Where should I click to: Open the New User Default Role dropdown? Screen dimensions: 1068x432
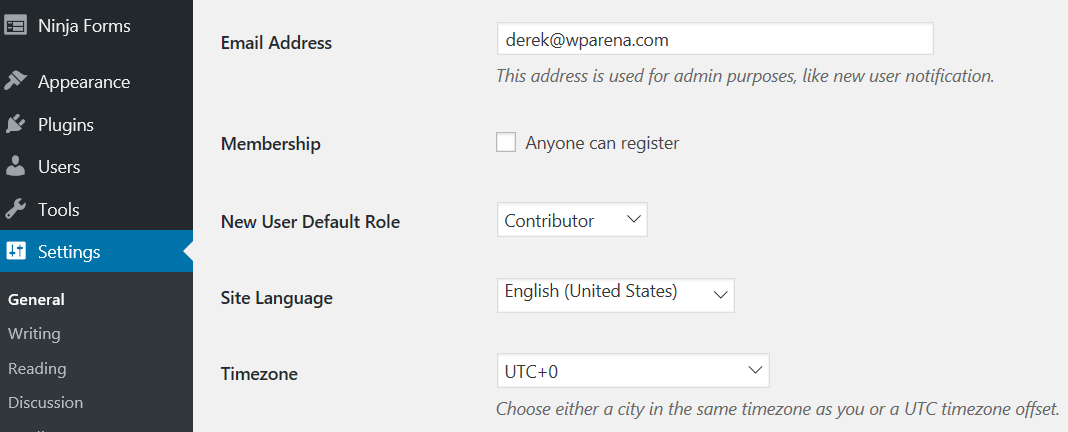pos(572,220)
